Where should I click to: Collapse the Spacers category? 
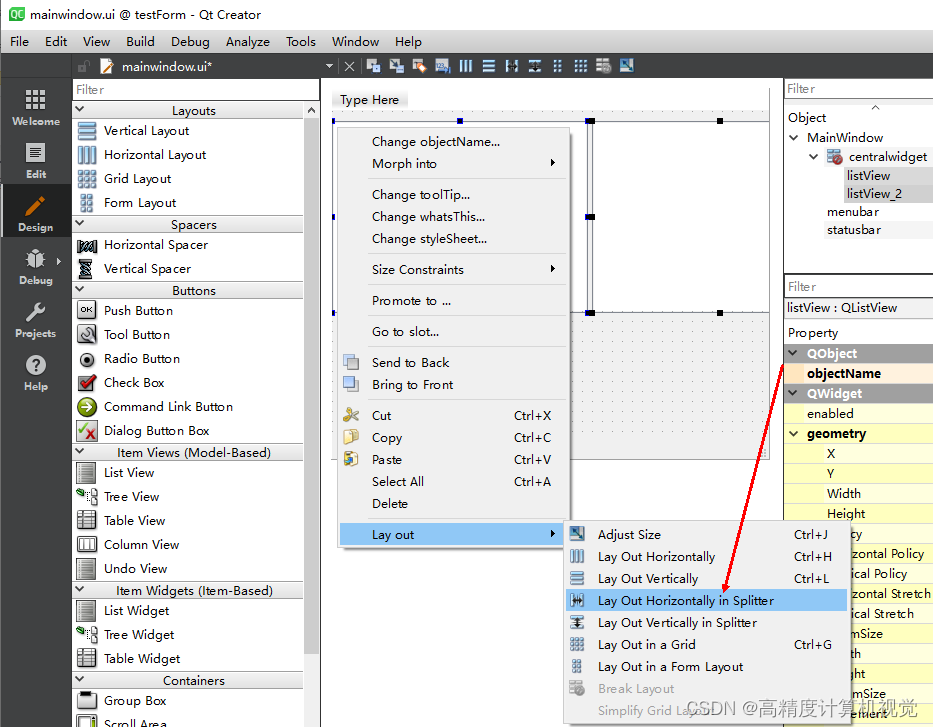80,224
